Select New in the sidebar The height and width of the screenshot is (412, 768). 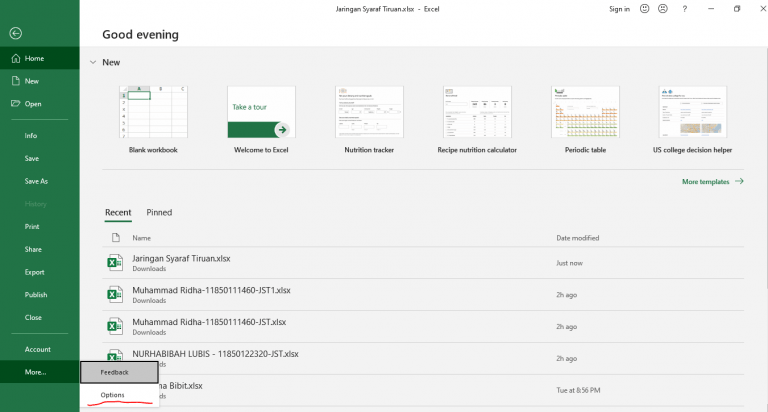40,81
